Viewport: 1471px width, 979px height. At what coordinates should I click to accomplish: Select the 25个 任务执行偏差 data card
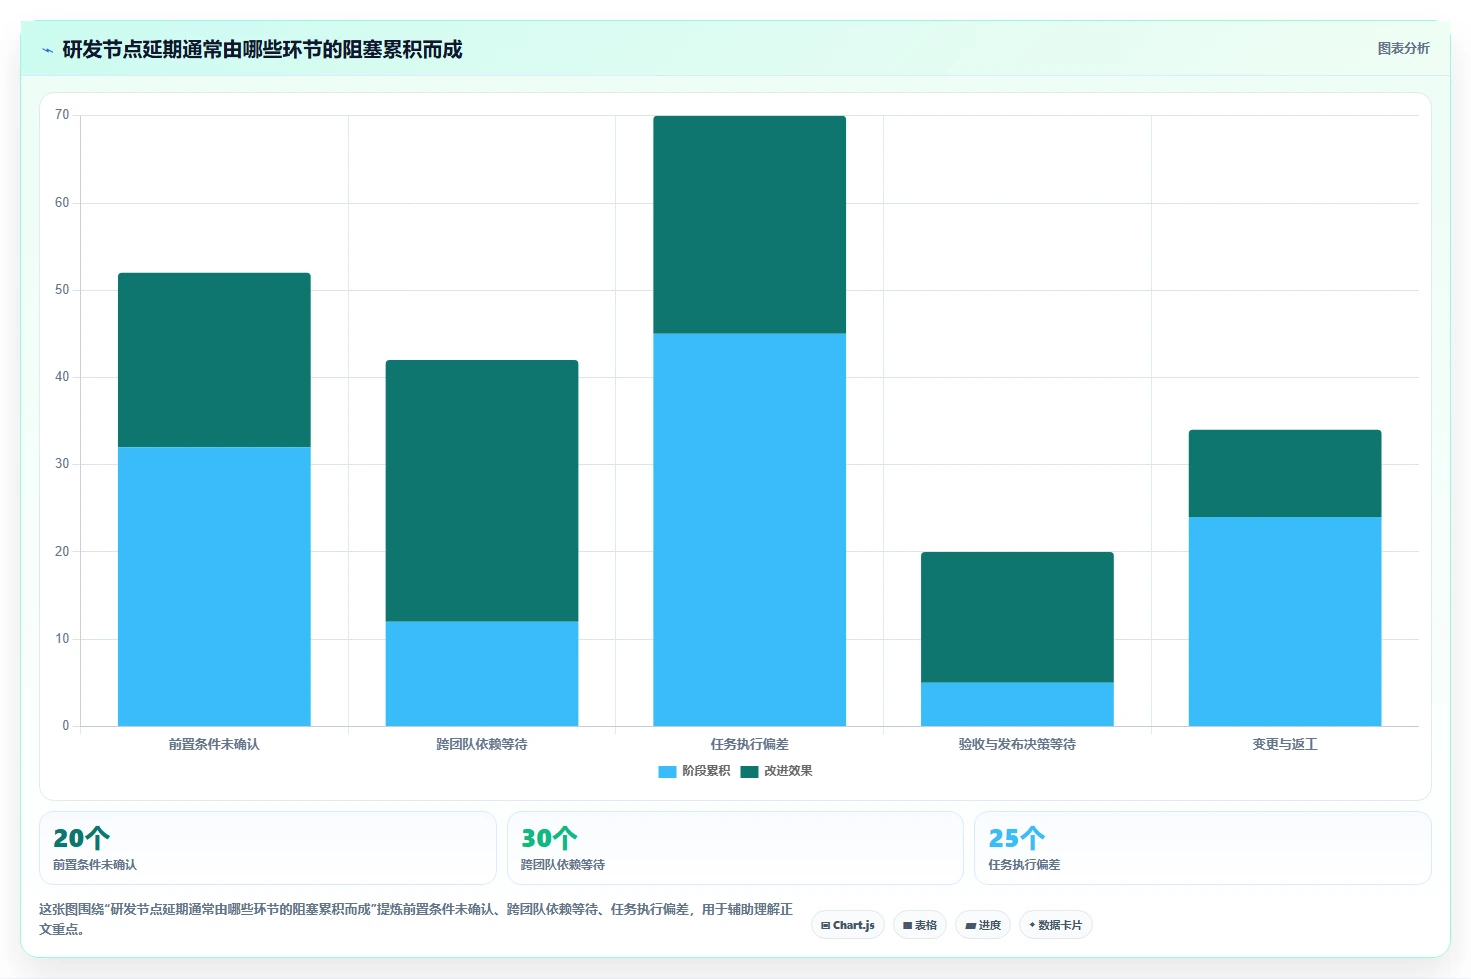[x=1203, y=848]
